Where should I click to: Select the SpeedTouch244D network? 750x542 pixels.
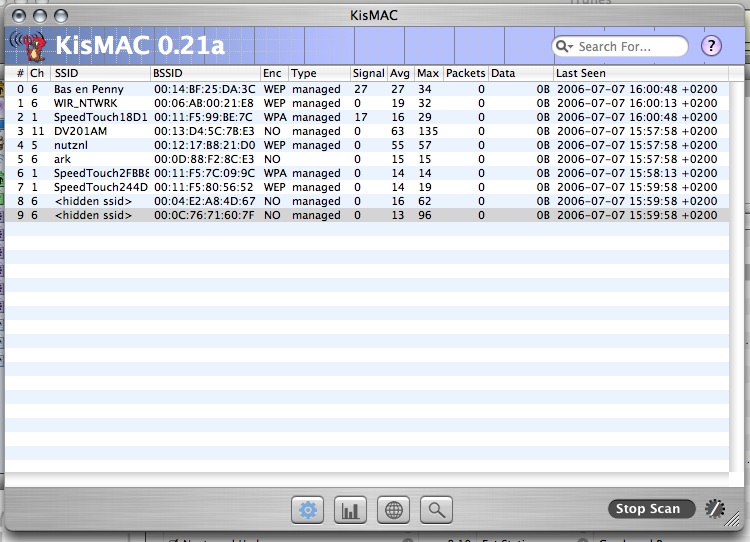pyautogui.click(x=367, y=187)
